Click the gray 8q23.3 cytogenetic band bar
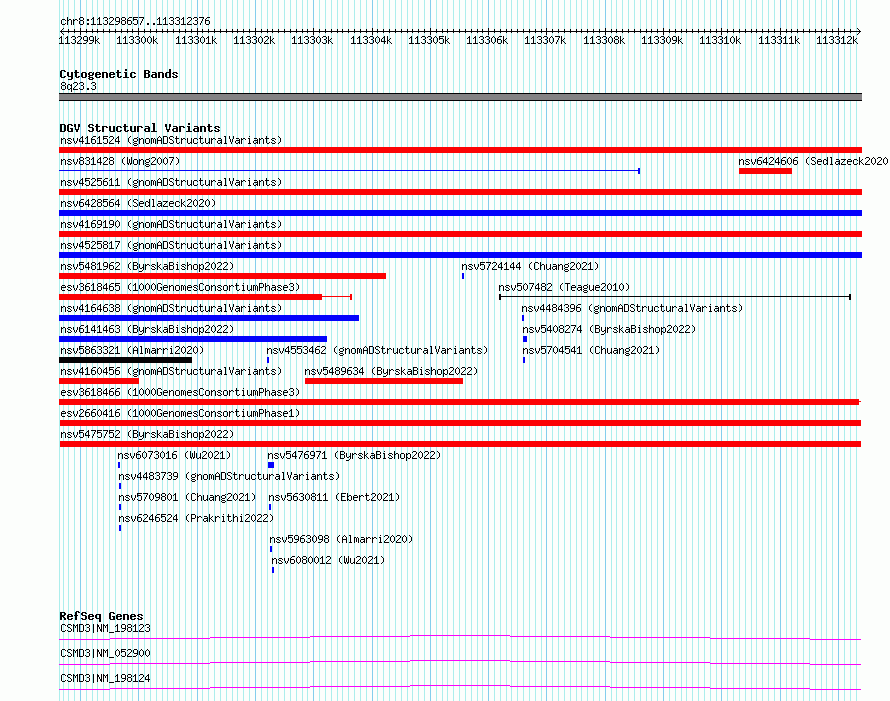Image resolution: width=890 pixels, height=701 pixels. (x=460, y=97)
